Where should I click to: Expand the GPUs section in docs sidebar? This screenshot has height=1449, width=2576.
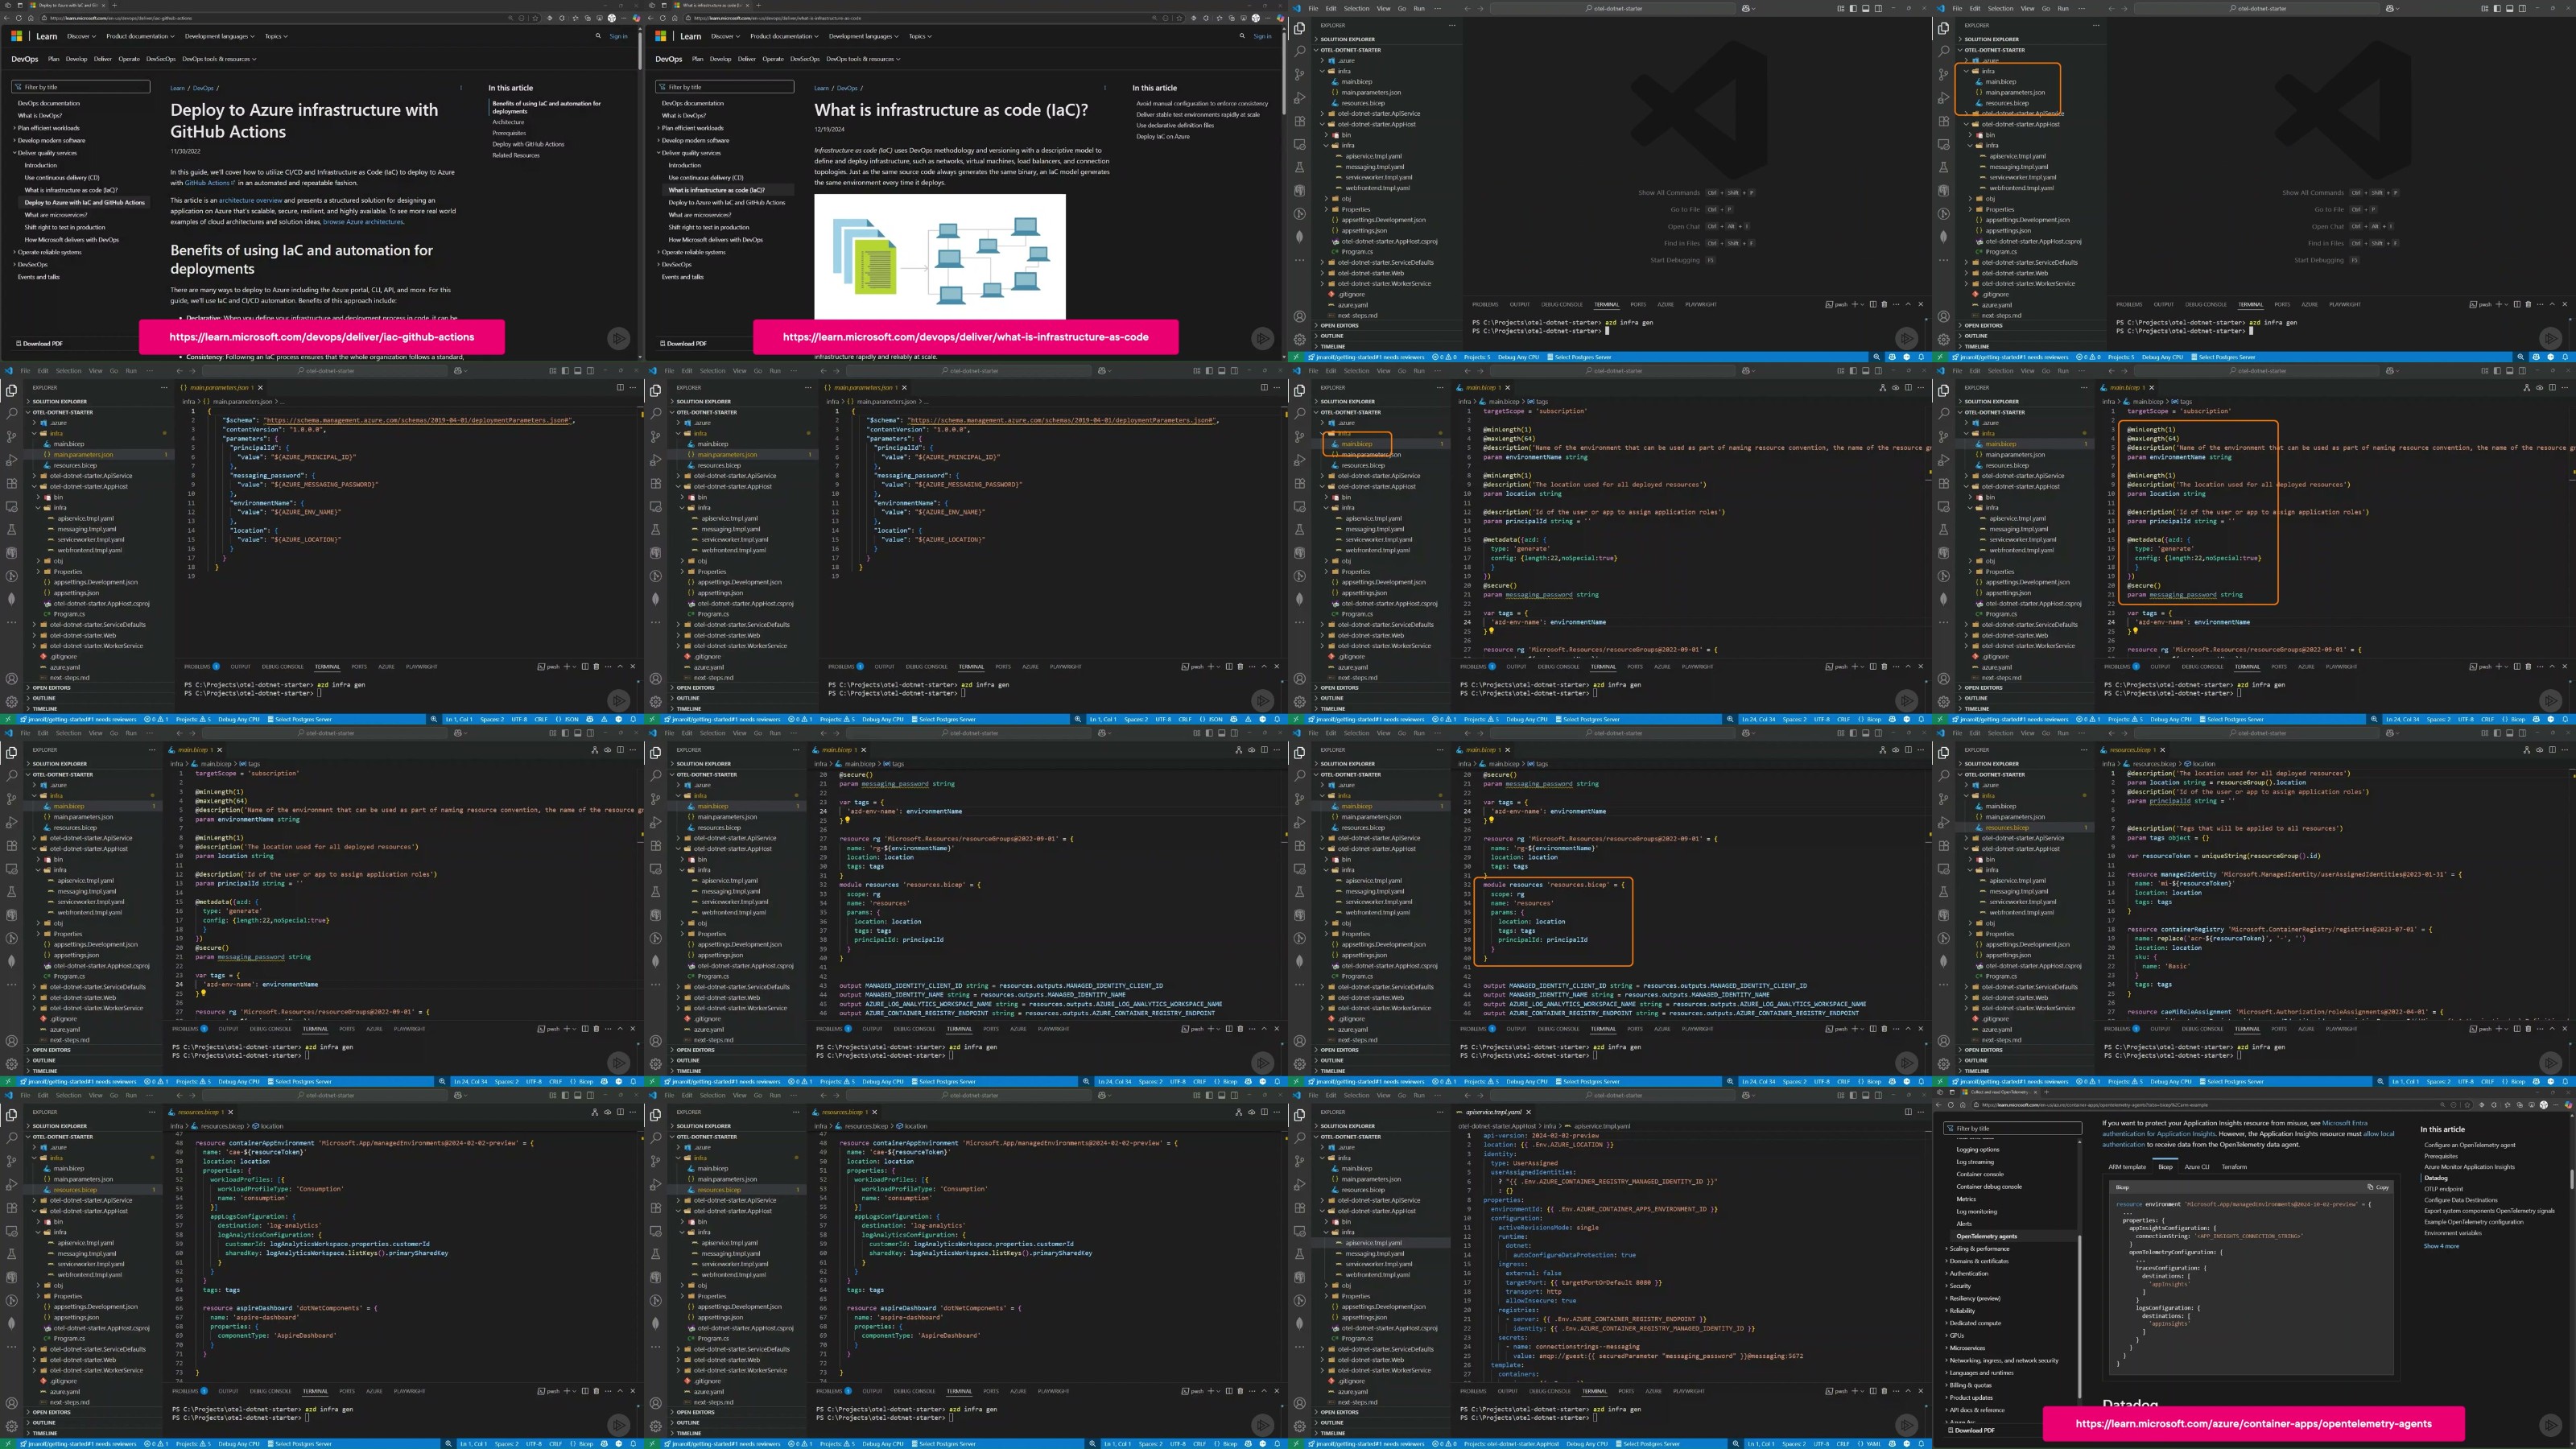coord(1957,1335)
